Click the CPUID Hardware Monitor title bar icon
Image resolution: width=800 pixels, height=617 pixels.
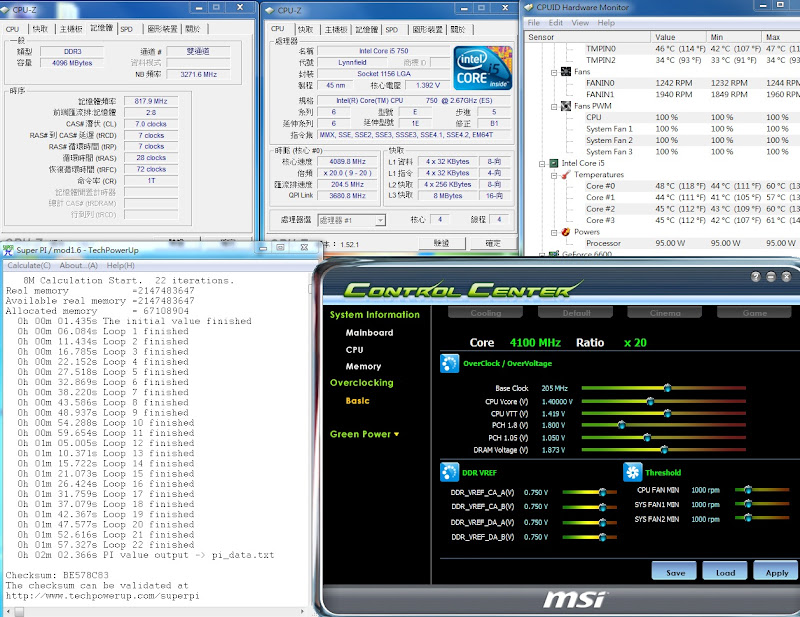click(x=529, y=7)
